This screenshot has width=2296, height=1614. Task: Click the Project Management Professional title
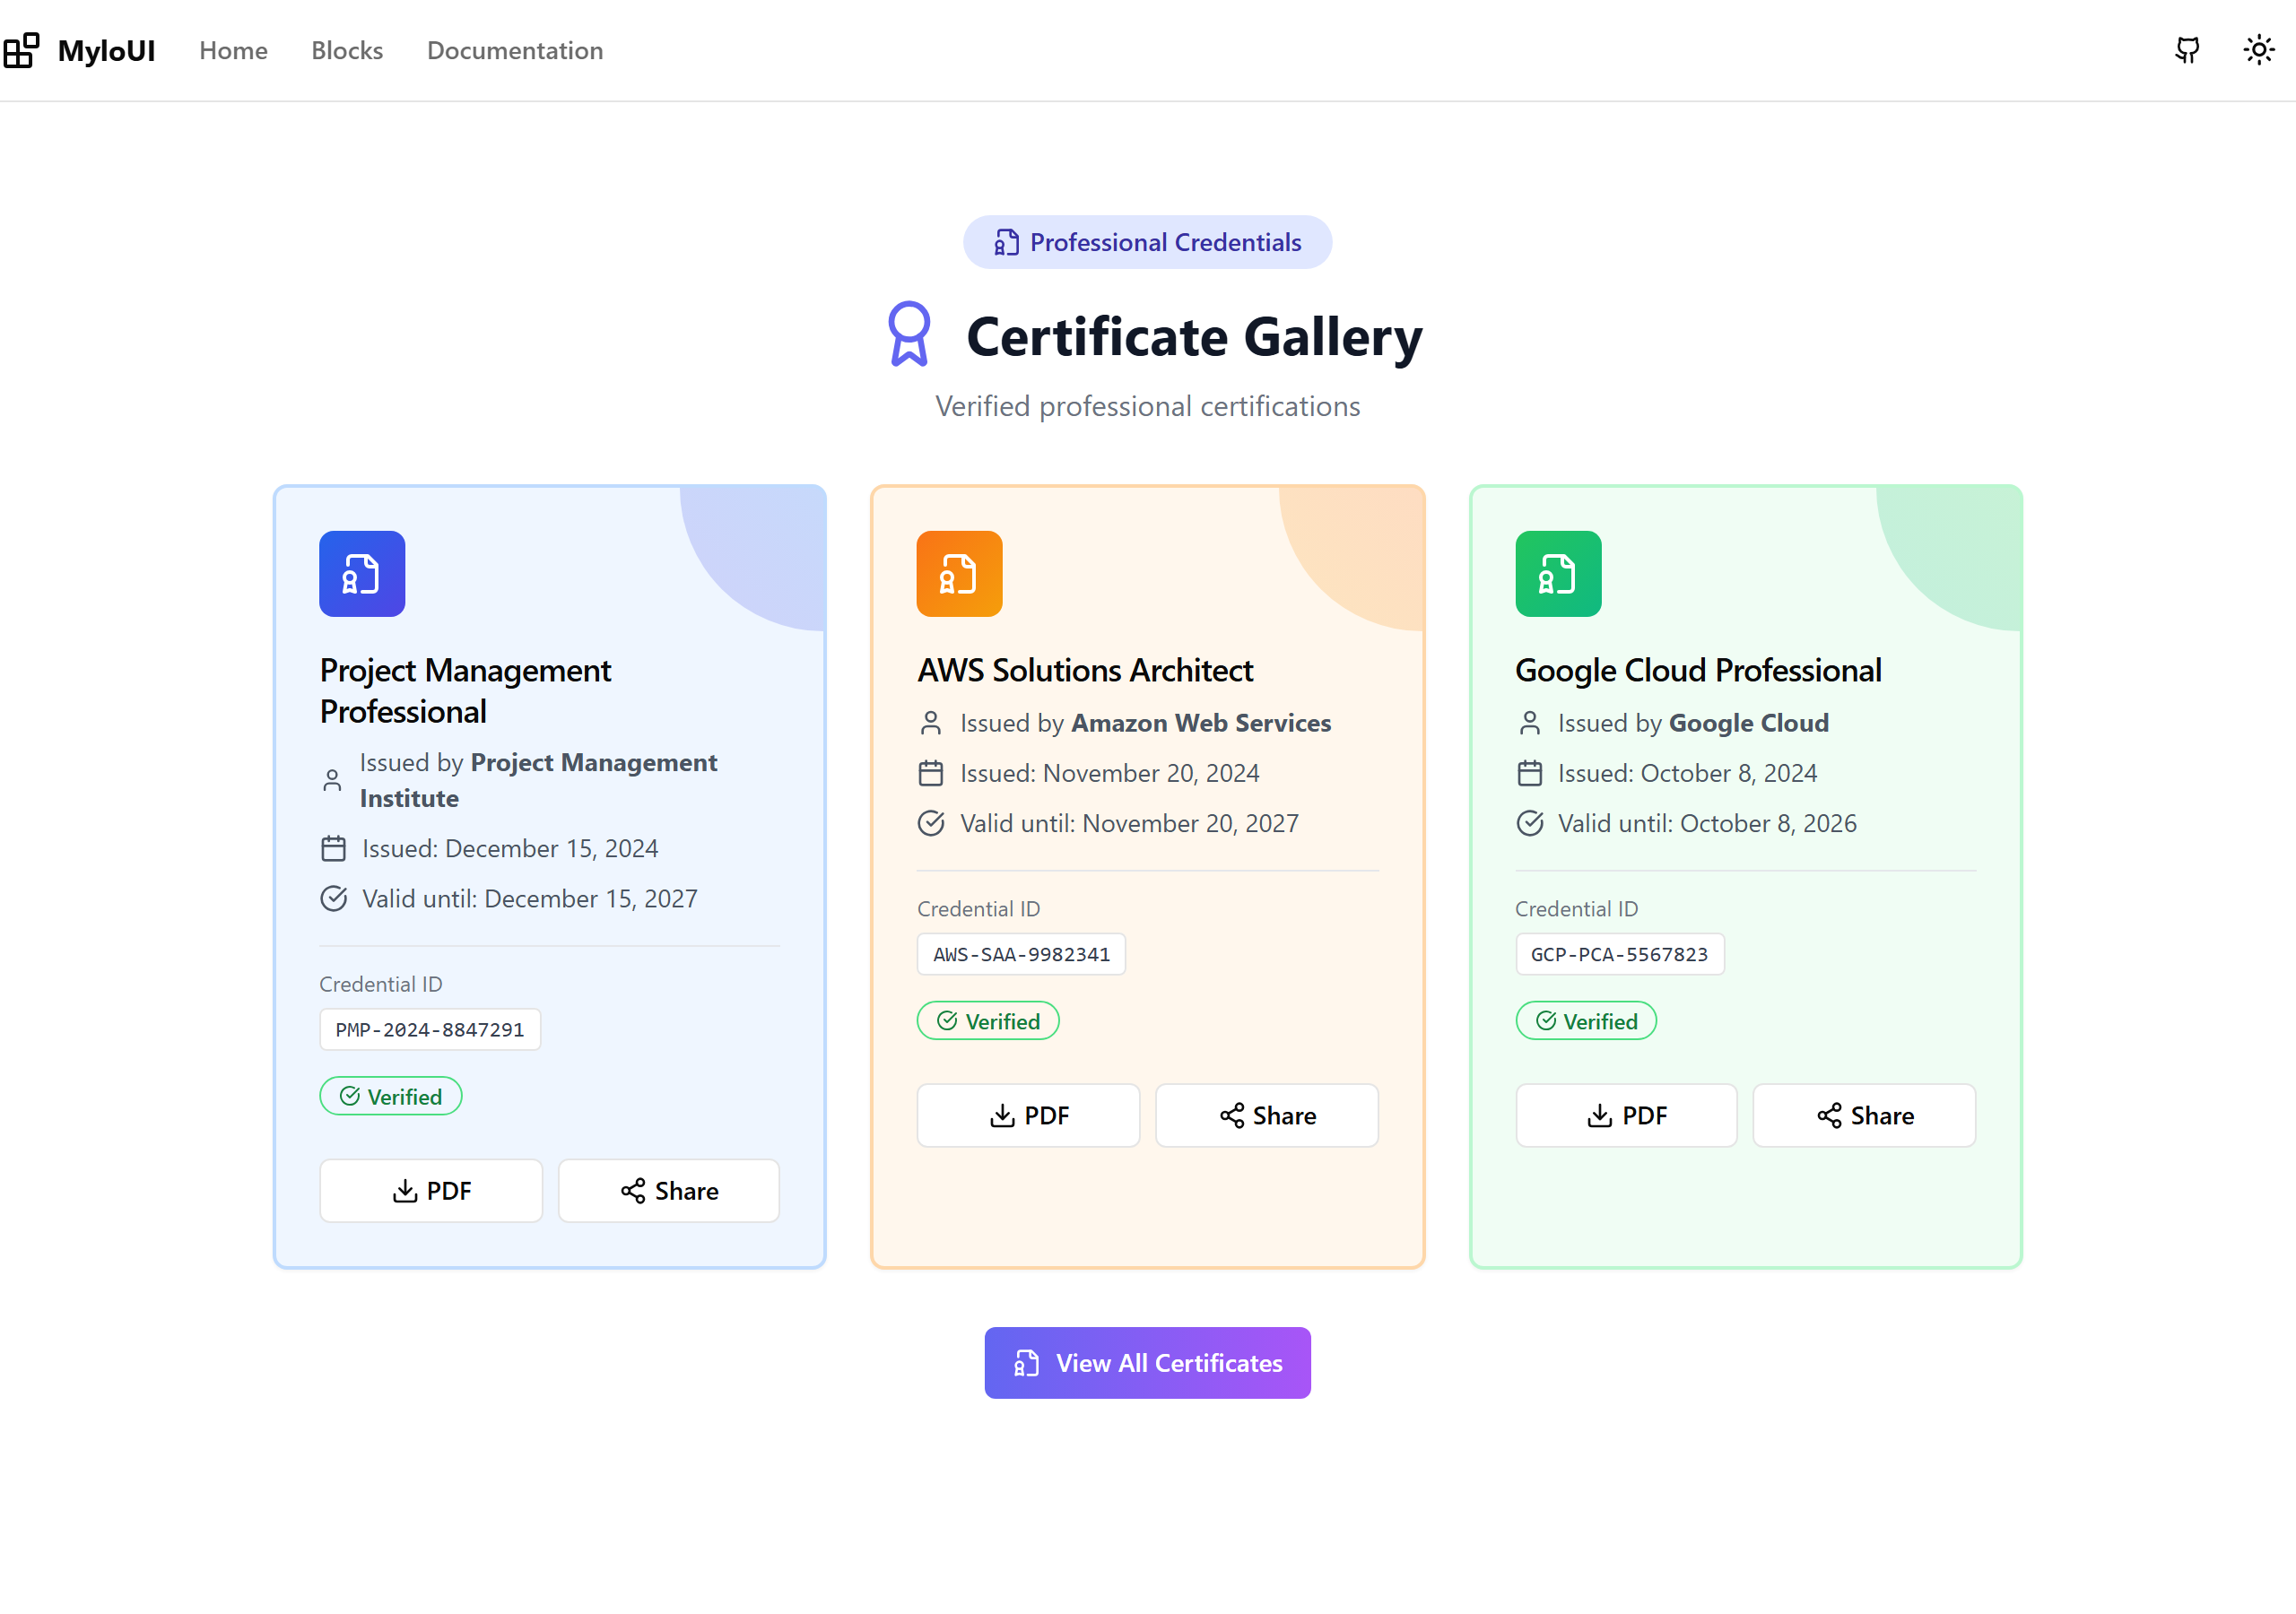click(x=465, y=691)
